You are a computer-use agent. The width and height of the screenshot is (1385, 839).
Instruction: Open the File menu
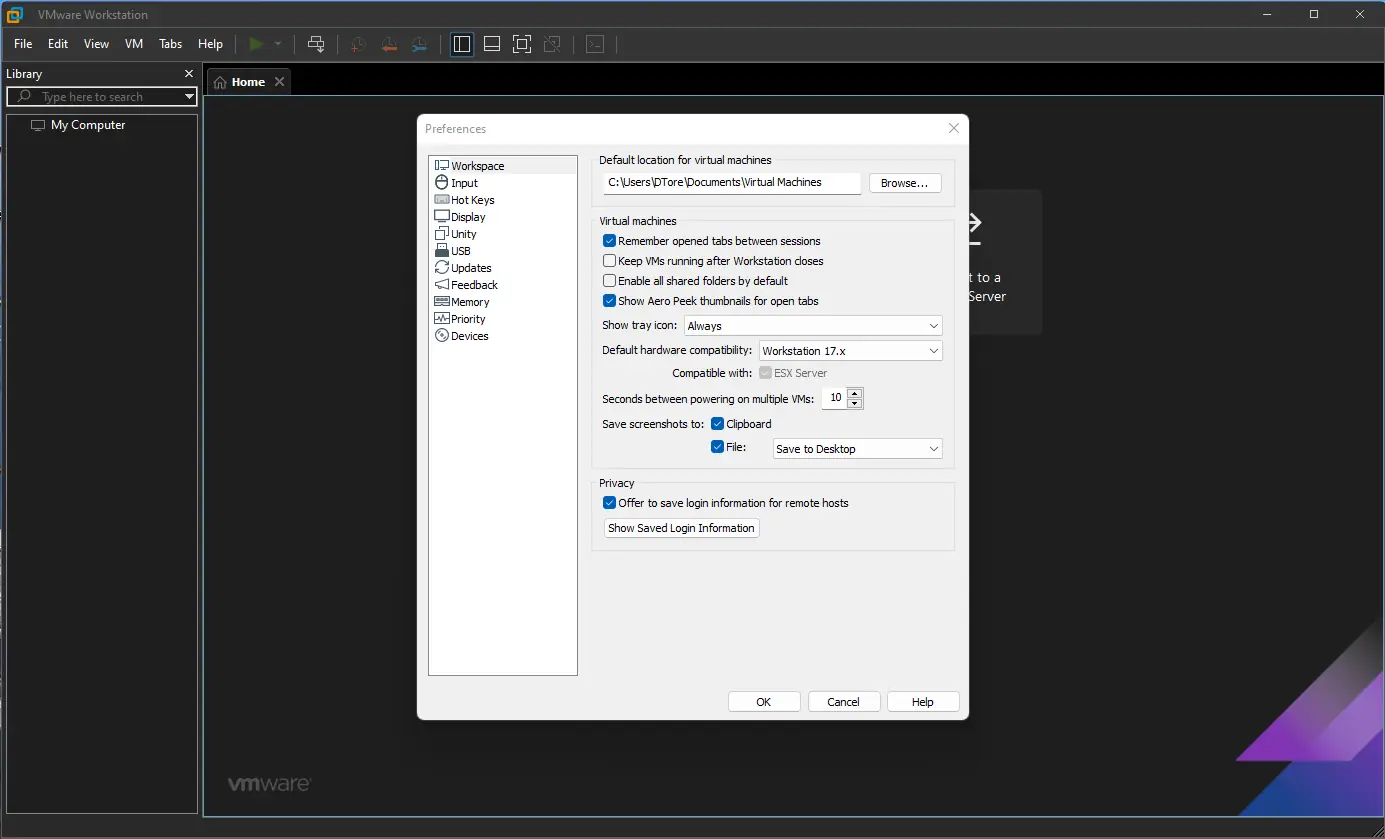click(x=23, y=44)
